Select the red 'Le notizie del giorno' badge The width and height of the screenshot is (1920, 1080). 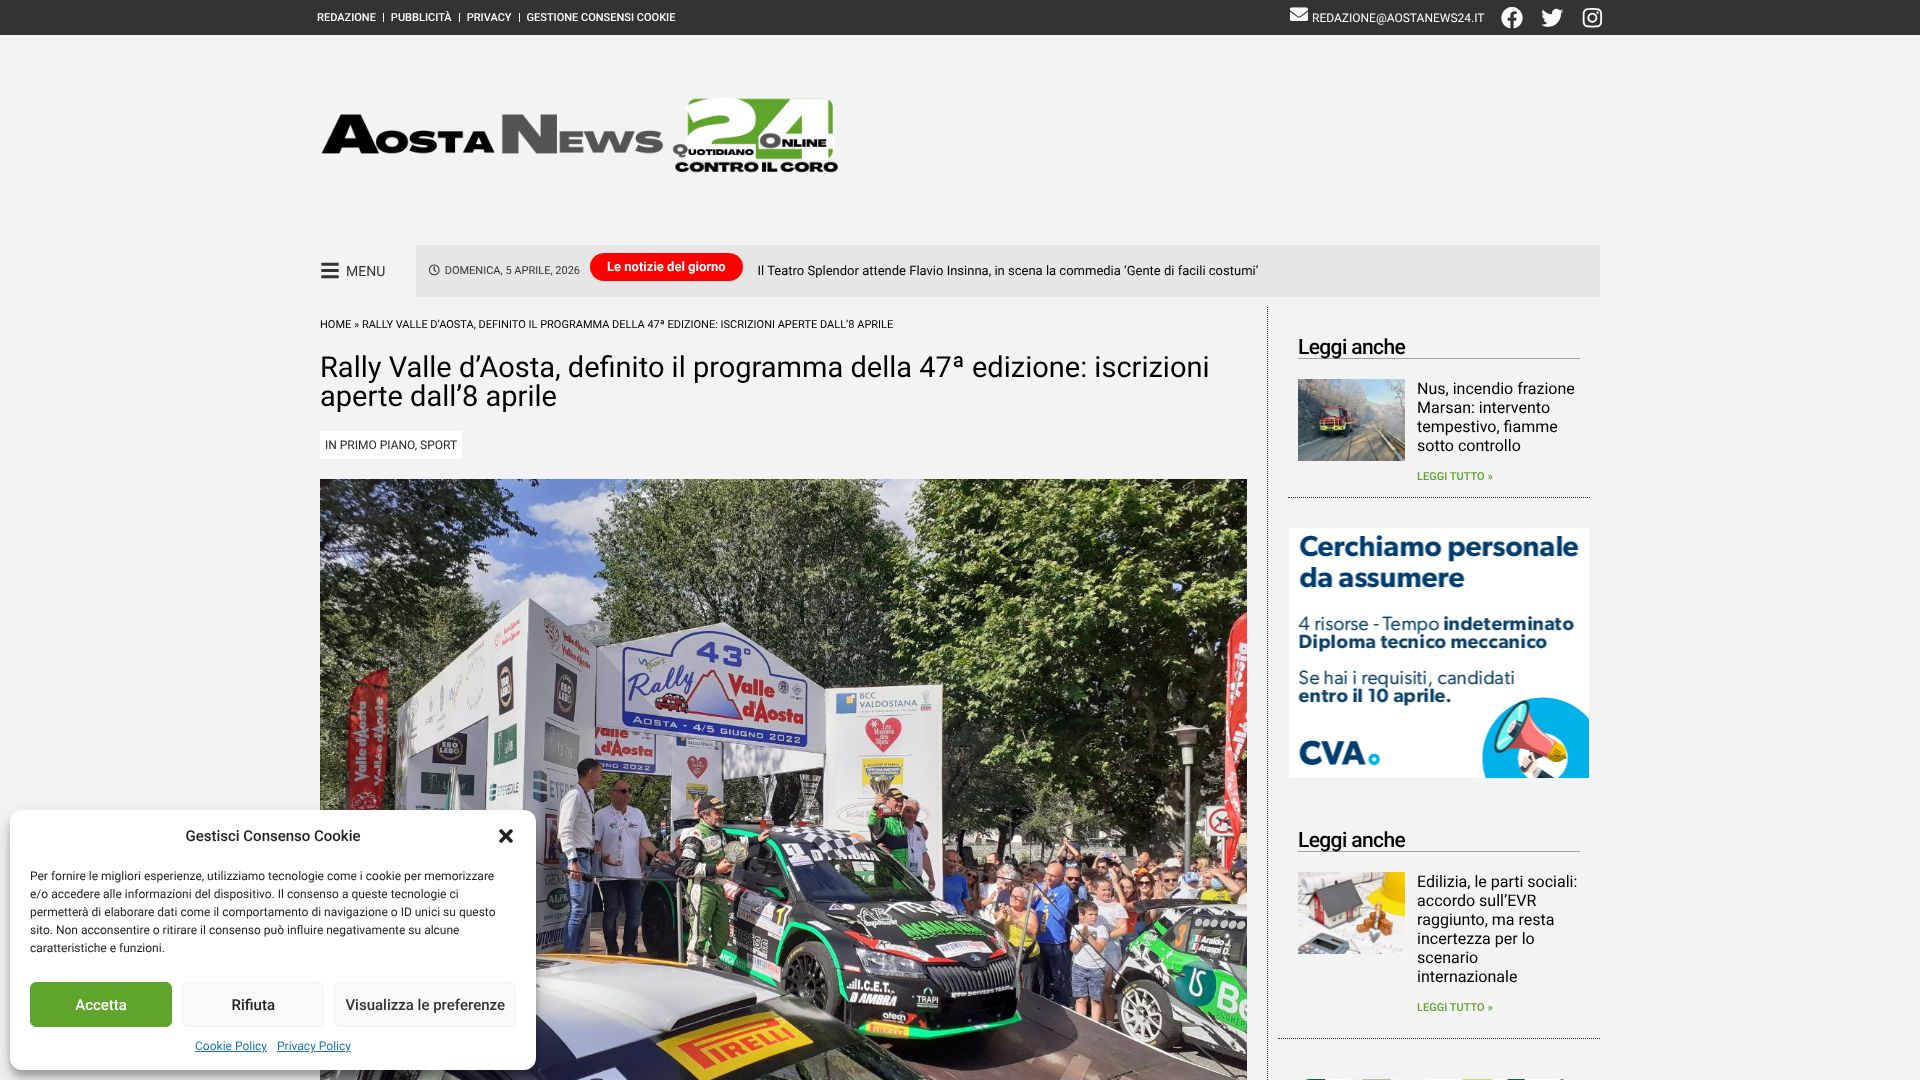665,266
